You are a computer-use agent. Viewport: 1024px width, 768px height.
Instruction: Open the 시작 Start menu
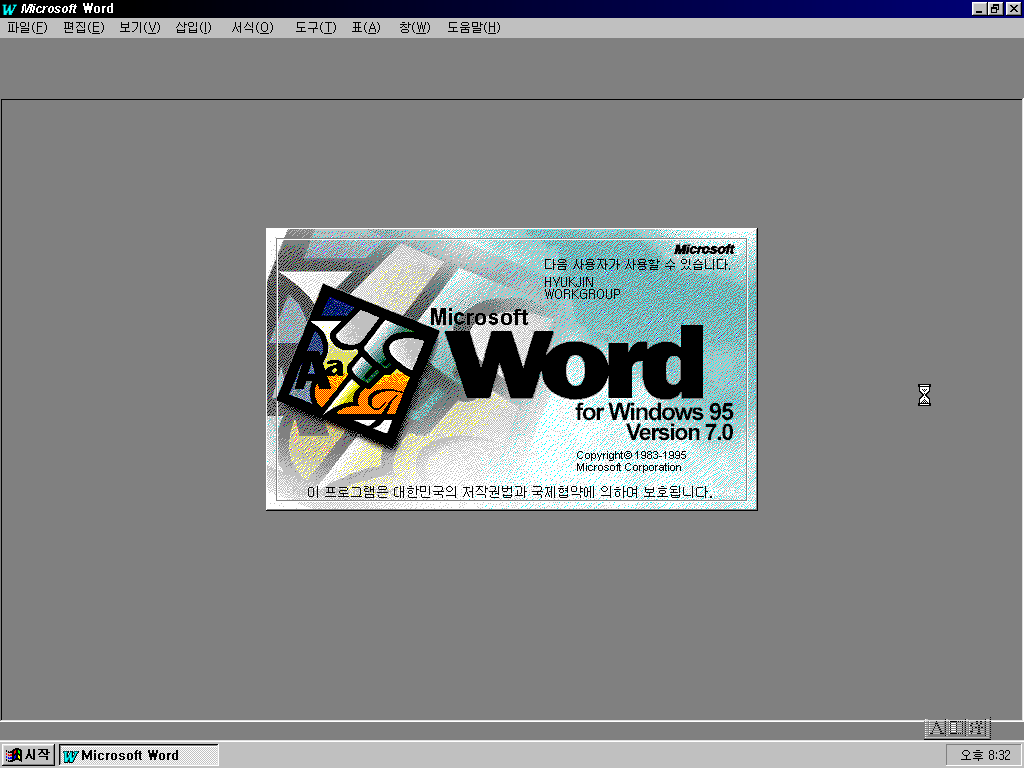[x=27, y=755]
